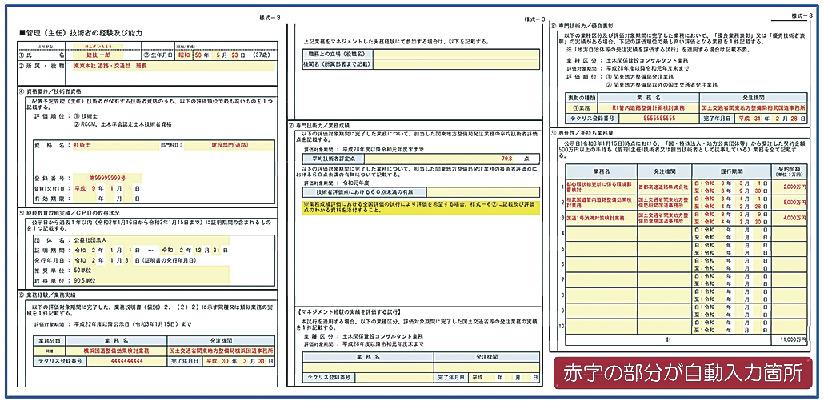
Task: Select the 役職名 field below 職務上の立場
Action: click(x=457, y=64)
